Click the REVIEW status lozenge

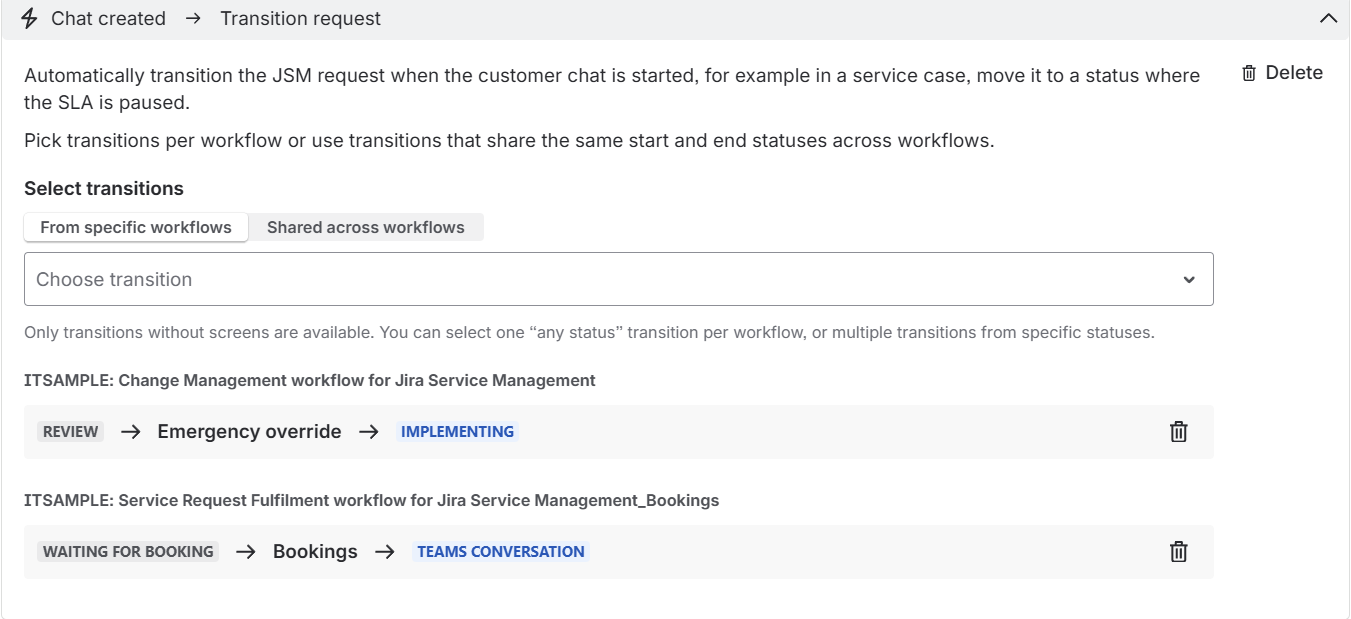pyautogui.click(x=71, y=432)
